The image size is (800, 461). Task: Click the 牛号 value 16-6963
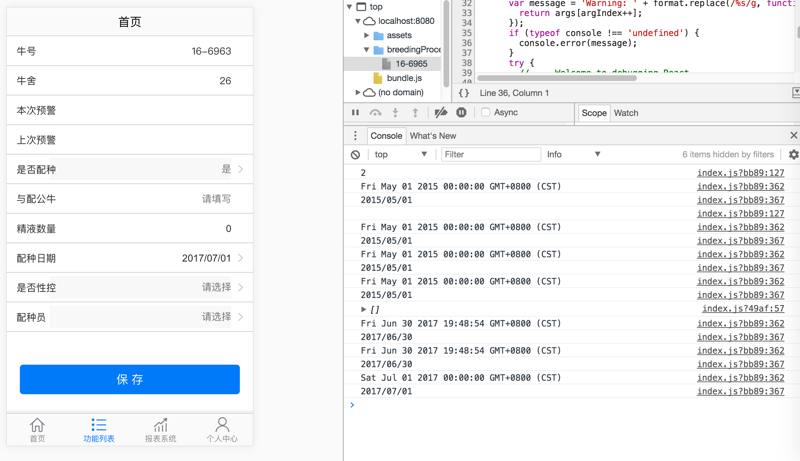[x=211, y=51]
